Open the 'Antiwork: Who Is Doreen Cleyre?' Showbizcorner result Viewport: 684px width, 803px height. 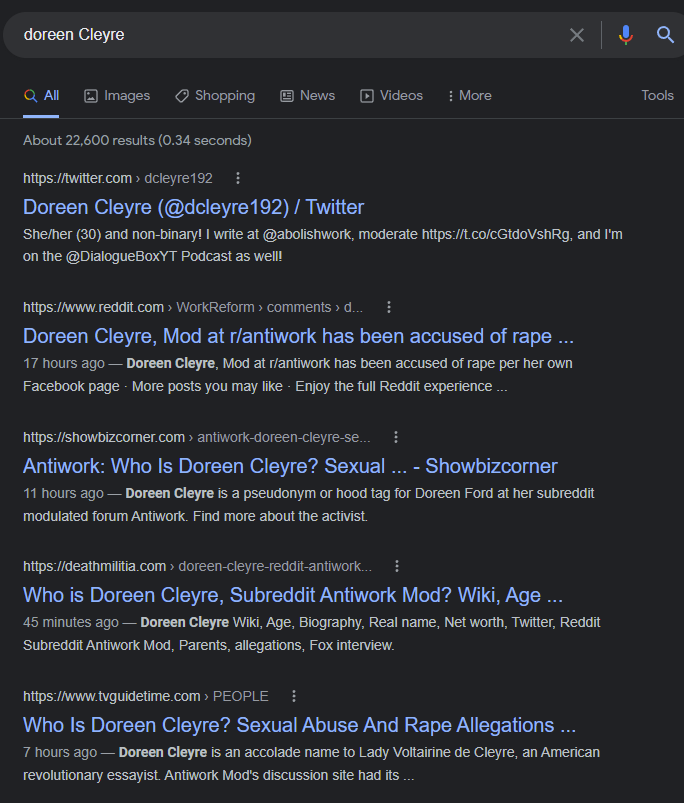290,467
